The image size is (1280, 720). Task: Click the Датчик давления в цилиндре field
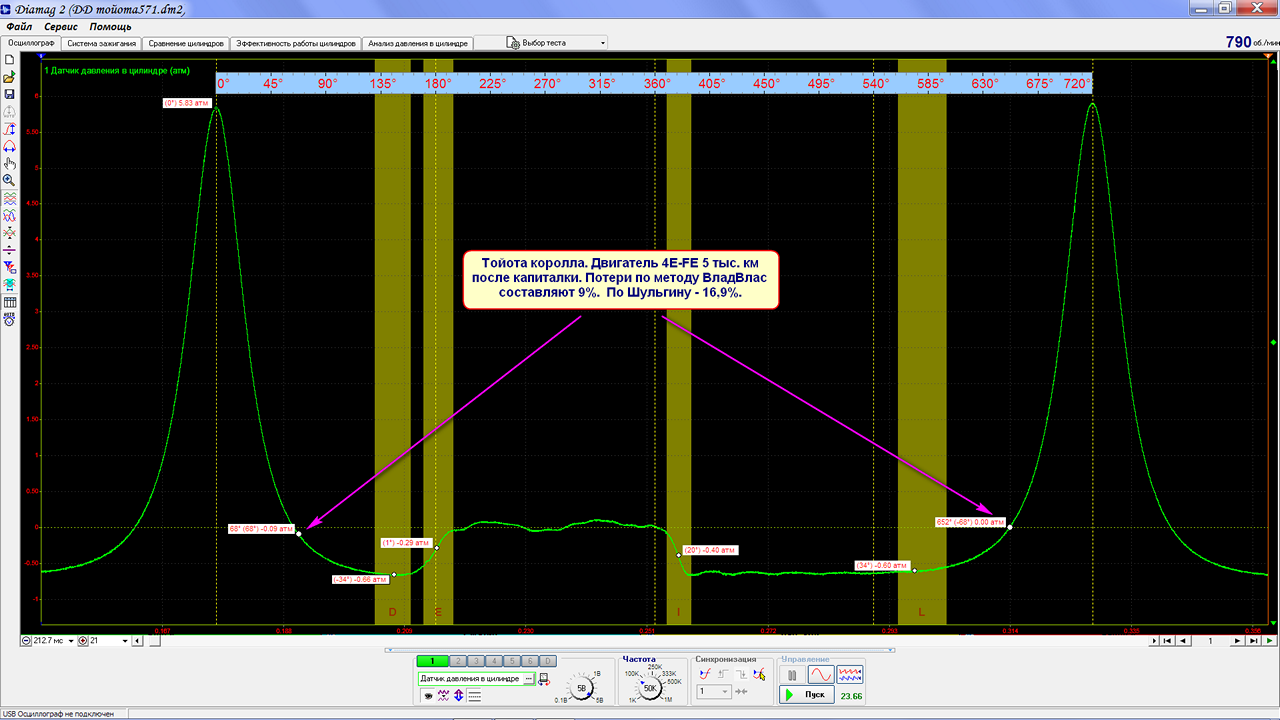pos(470,678)
